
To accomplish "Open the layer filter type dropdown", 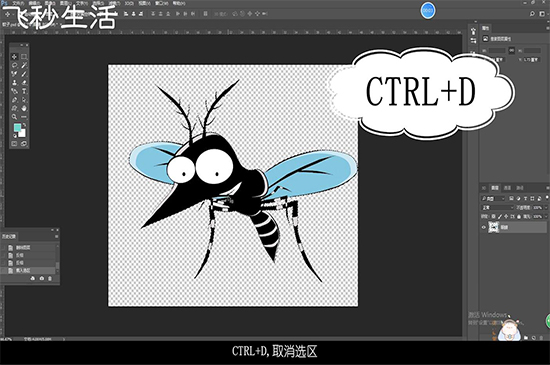I will click(x=493, y=198).
